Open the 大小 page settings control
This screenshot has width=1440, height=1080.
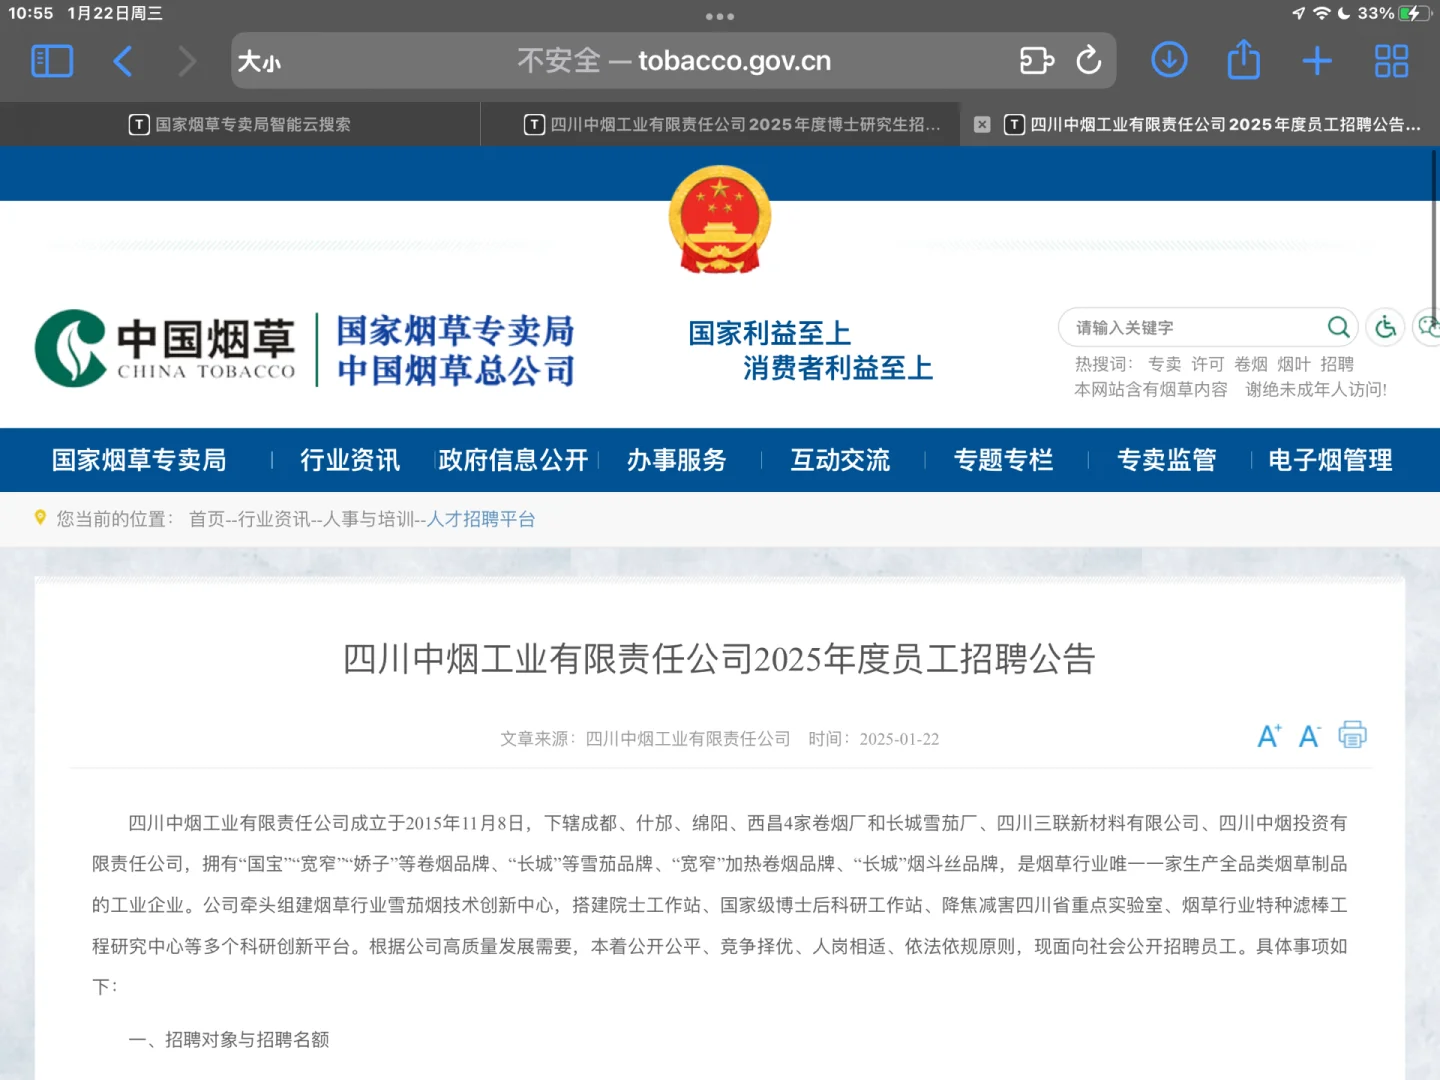click(x=258, y=61)
